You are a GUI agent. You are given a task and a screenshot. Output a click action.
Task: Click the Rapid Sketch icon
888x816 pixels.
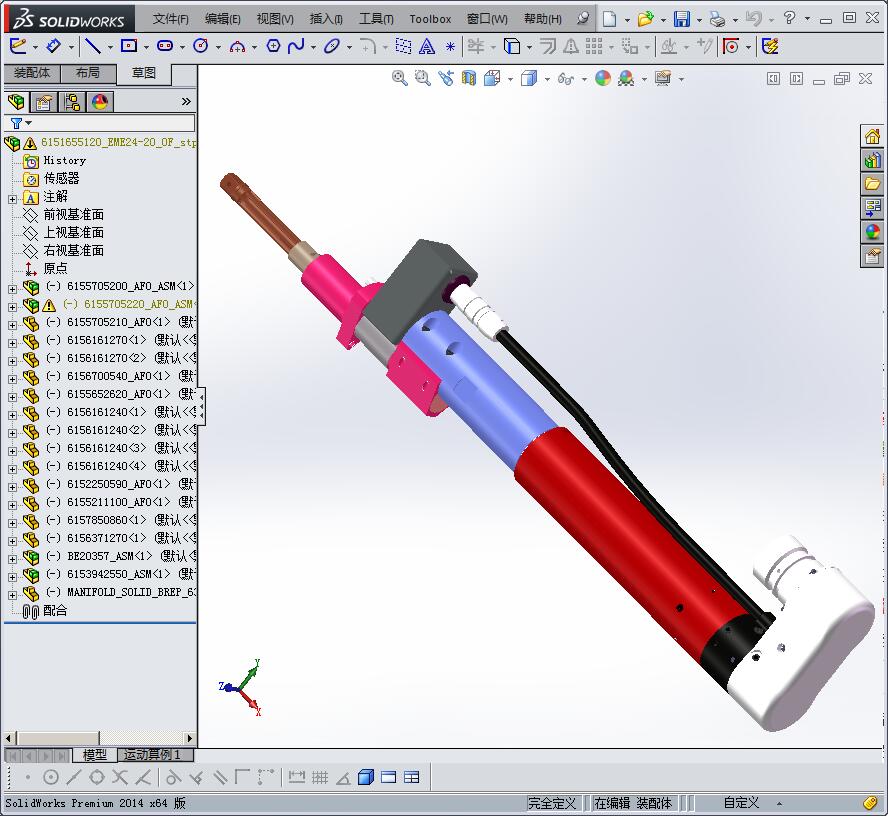(x=770, y=46)
